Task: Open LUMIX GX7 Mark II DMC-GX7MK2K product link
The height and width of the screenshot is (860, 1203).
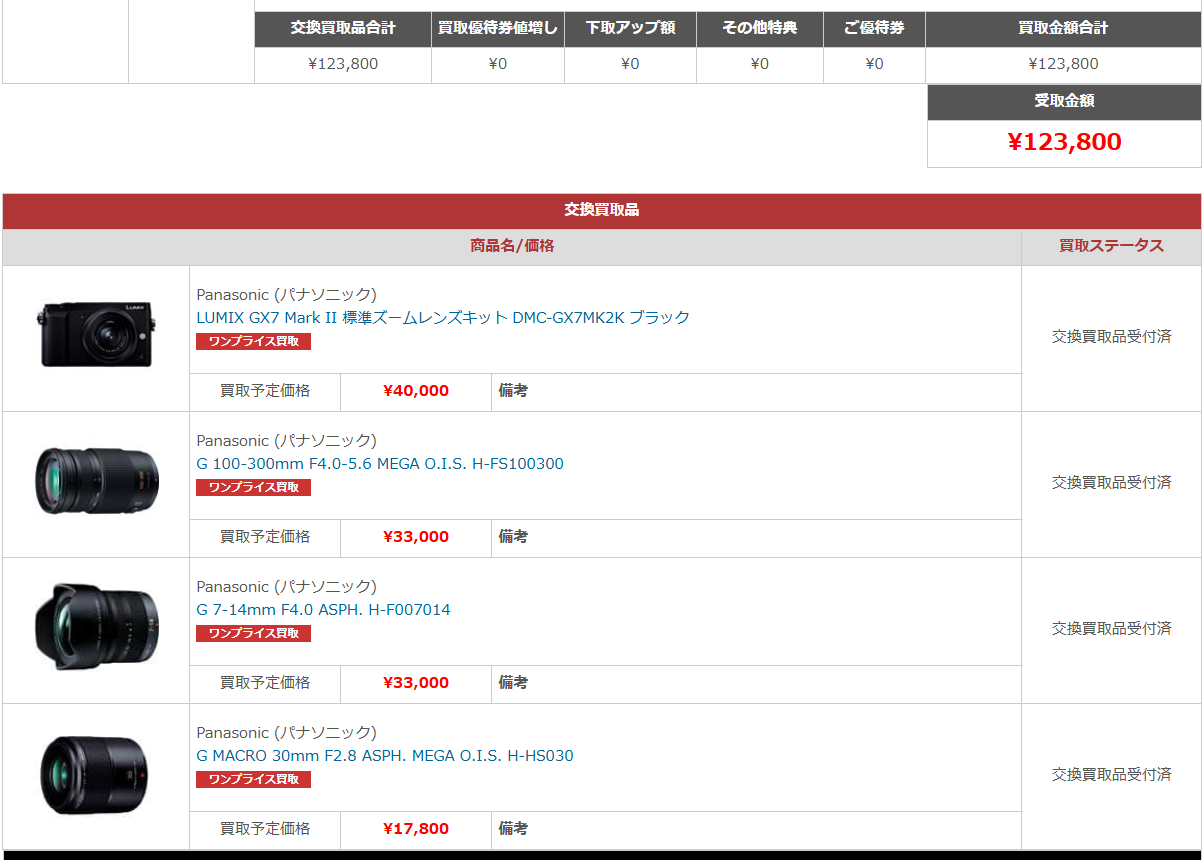Action: [x=443, y=317]
